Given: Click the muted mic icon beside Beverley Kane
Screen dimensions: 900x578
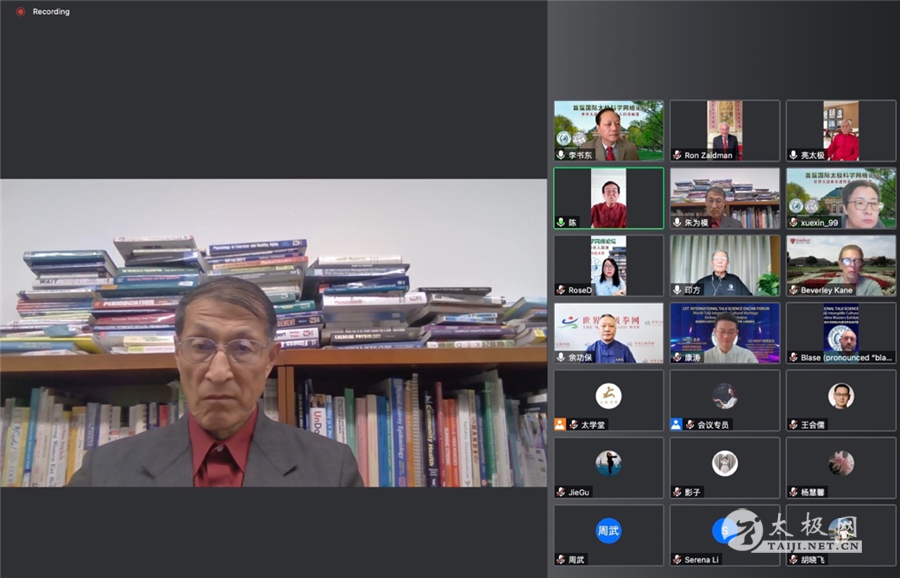Looking at the screenshot, I should [793, 290].
